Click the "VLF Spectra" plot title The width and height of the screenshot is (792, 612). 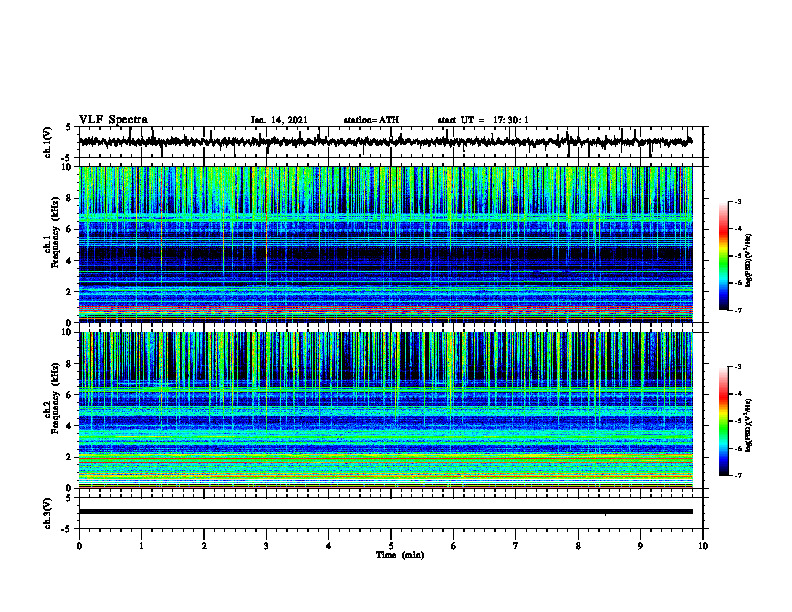[113, 120]
